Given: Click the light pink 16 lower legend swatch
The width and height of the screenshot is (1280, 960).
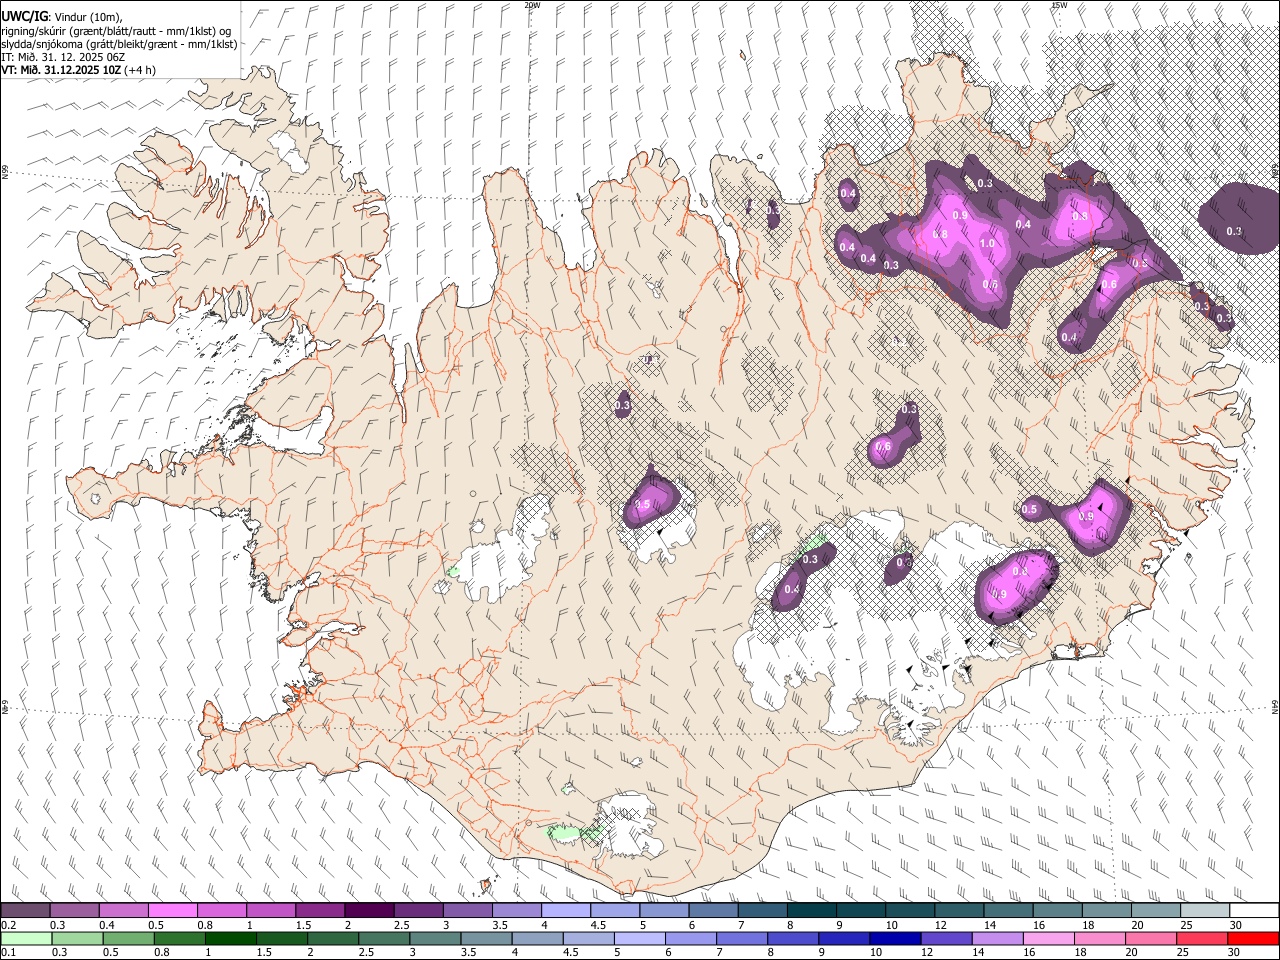Looking at the screenshot, I should pos(1047,938).
